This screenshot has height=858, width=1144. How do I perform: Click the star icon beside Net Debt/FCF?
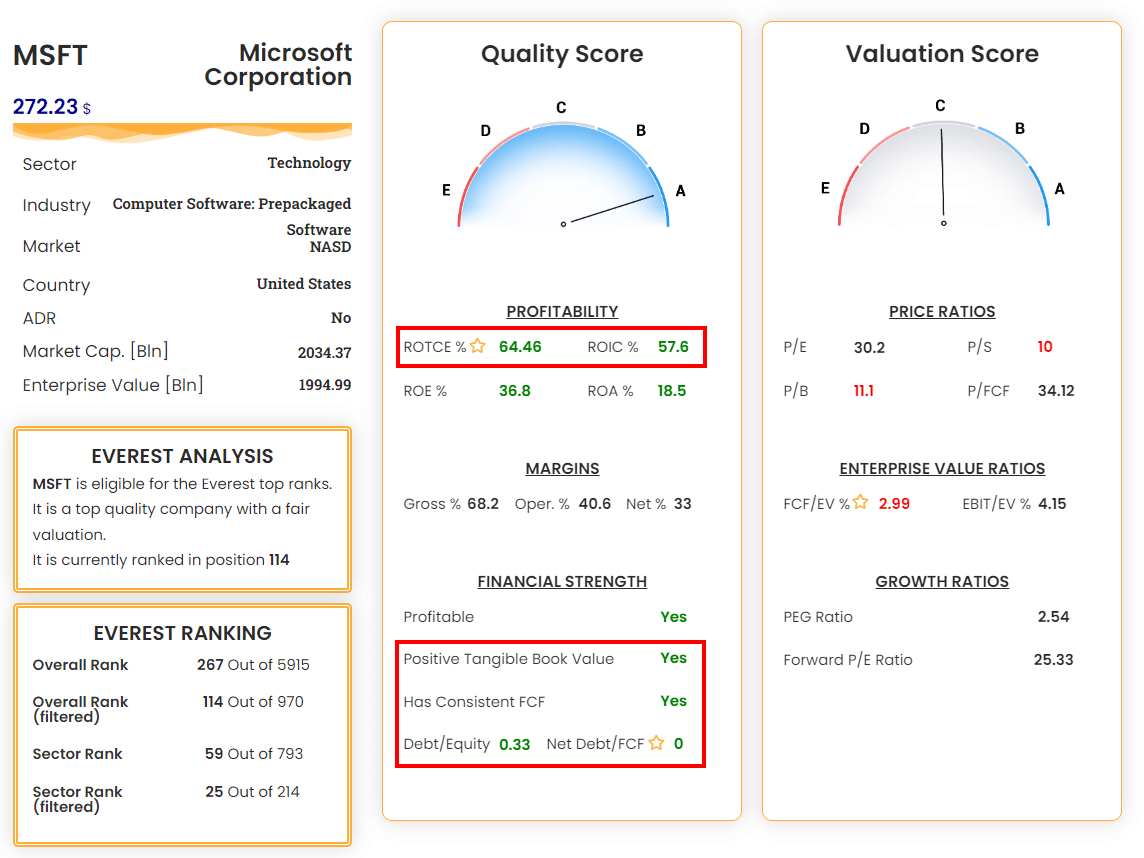click(657, 743)
